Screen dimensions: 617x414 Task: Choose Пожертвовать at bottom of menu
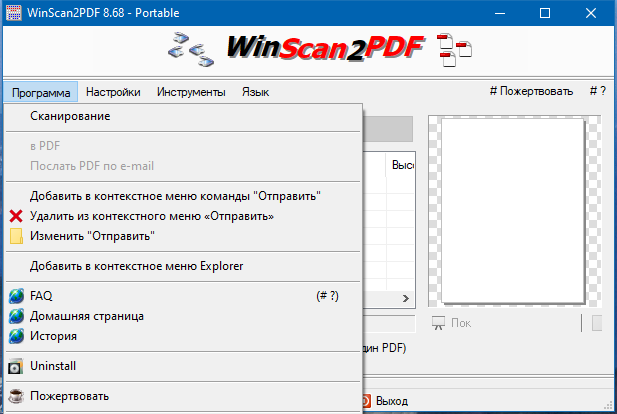coord(184,396)
